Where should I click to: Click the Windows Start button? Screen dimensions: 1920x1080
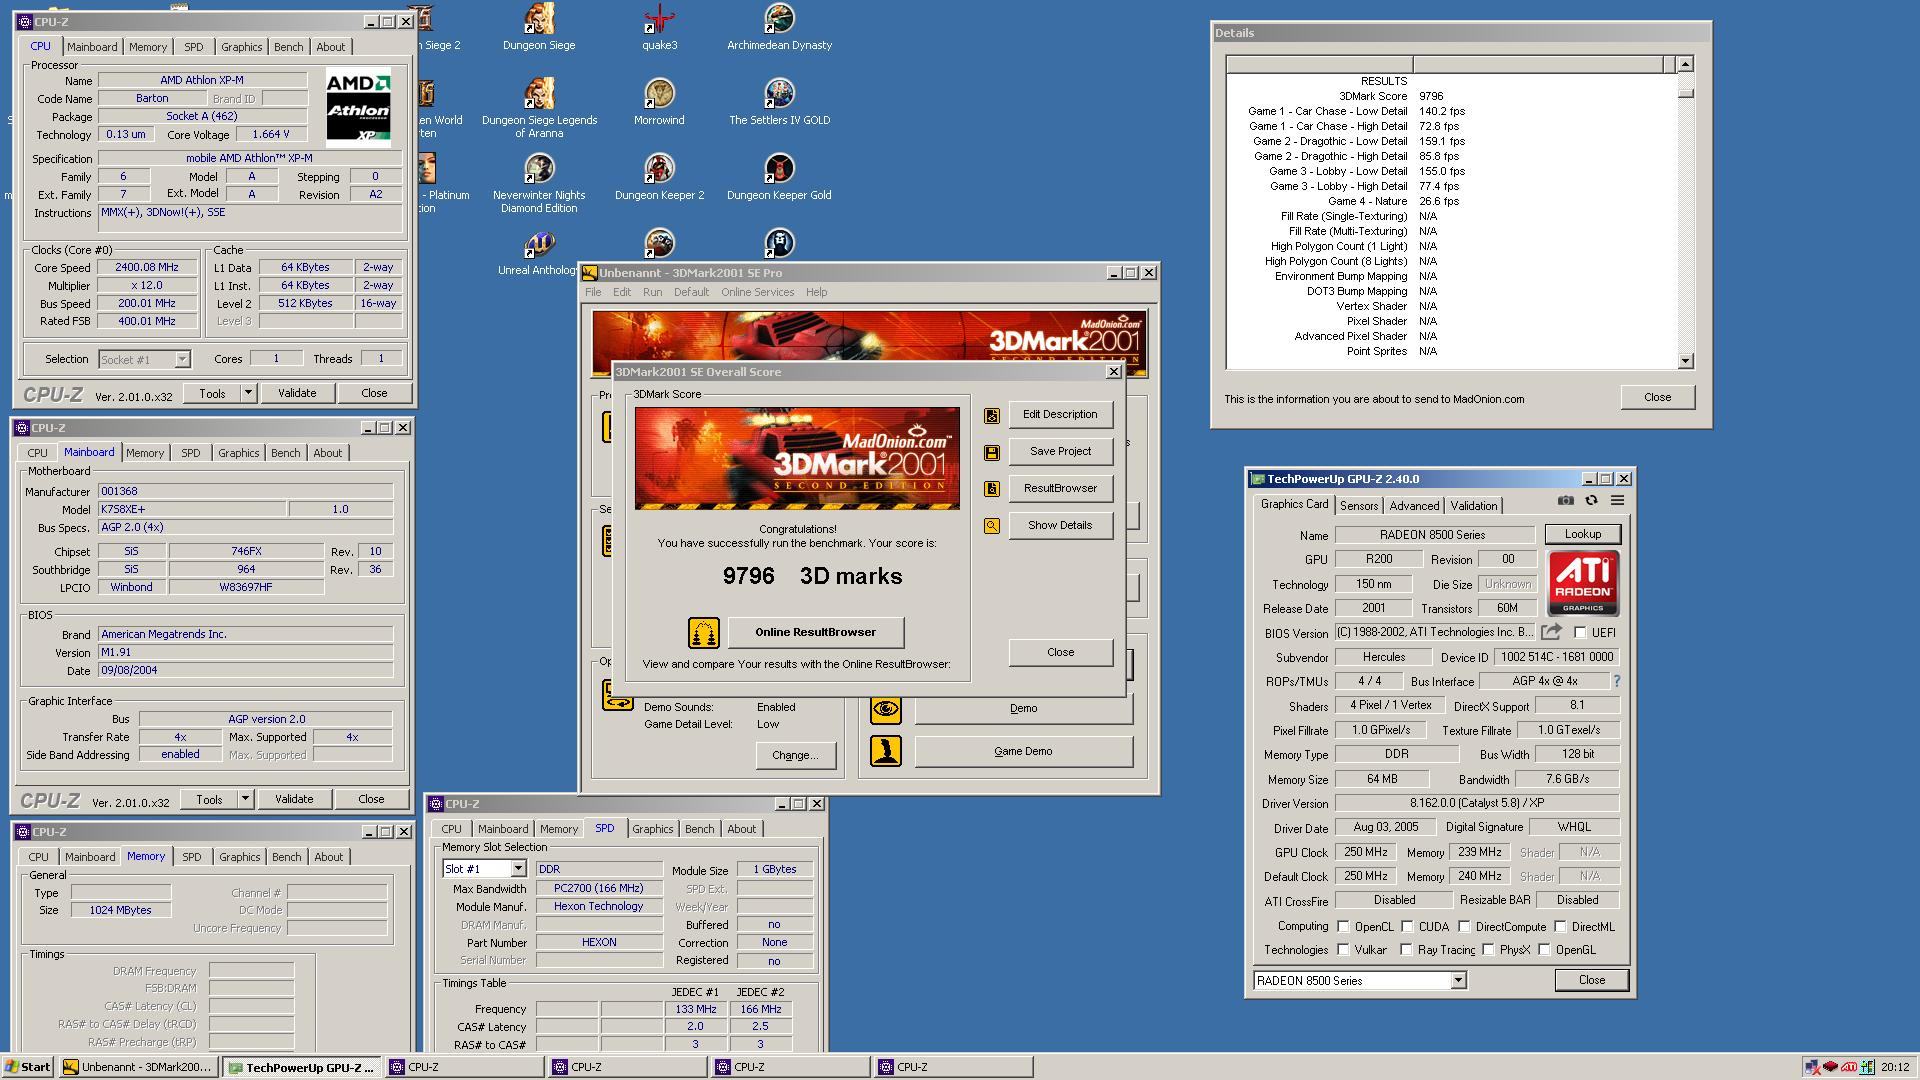[x=28, y=1067]
